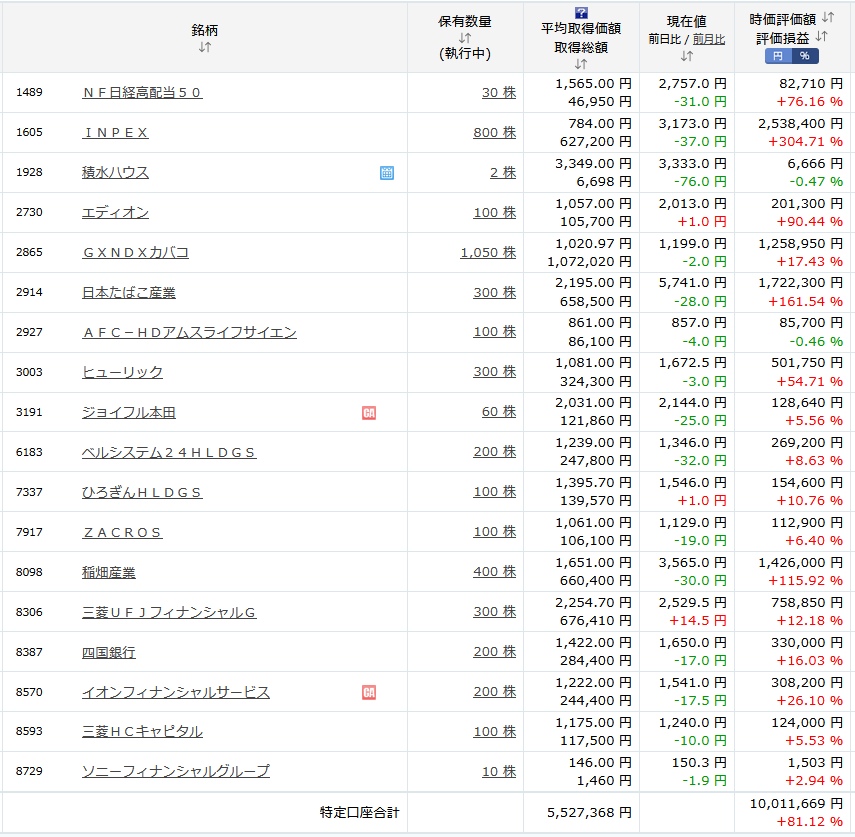Click 60 株 holding for ジョイフル本田
Screen dimensions: 855x837
(x=499, y=412)
